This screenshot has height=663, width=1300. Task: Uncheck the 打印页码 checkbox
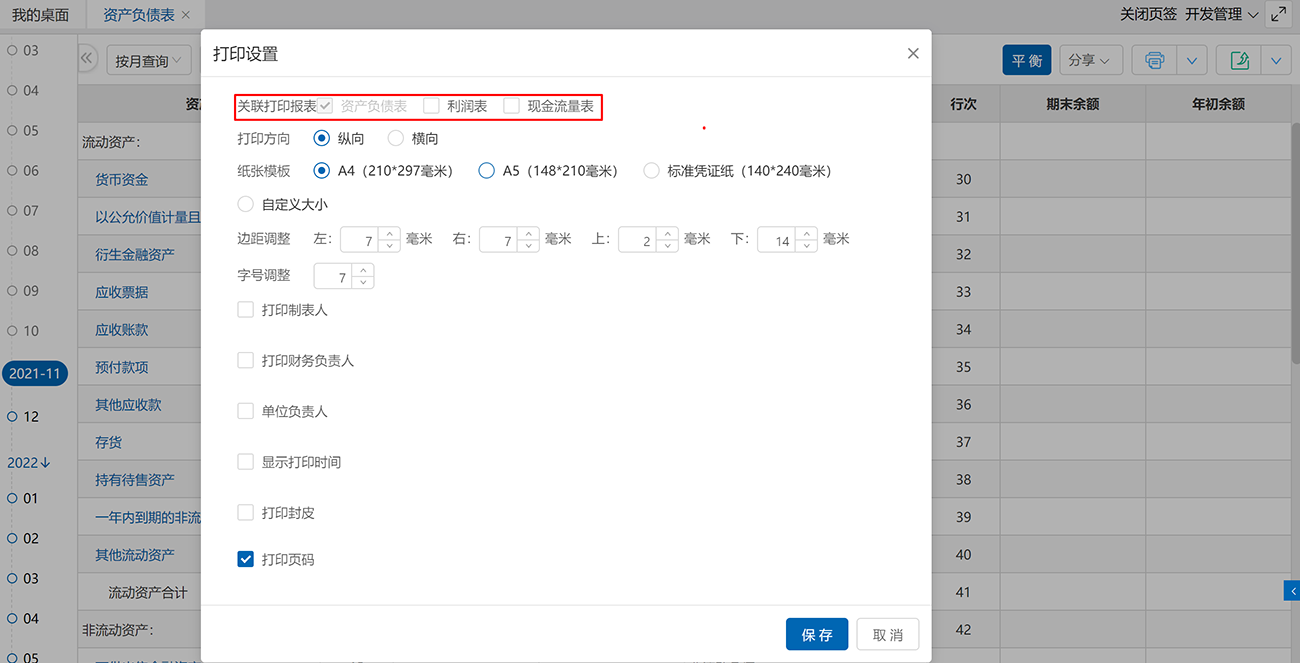[246, 559]
